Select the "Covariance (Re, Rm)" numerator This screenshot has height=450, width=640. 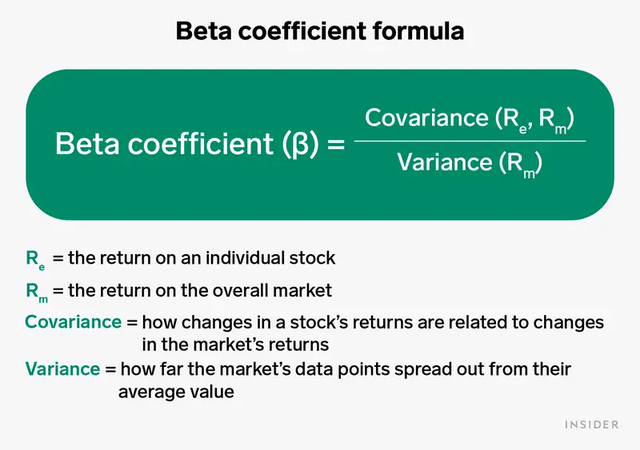(470, 118)
